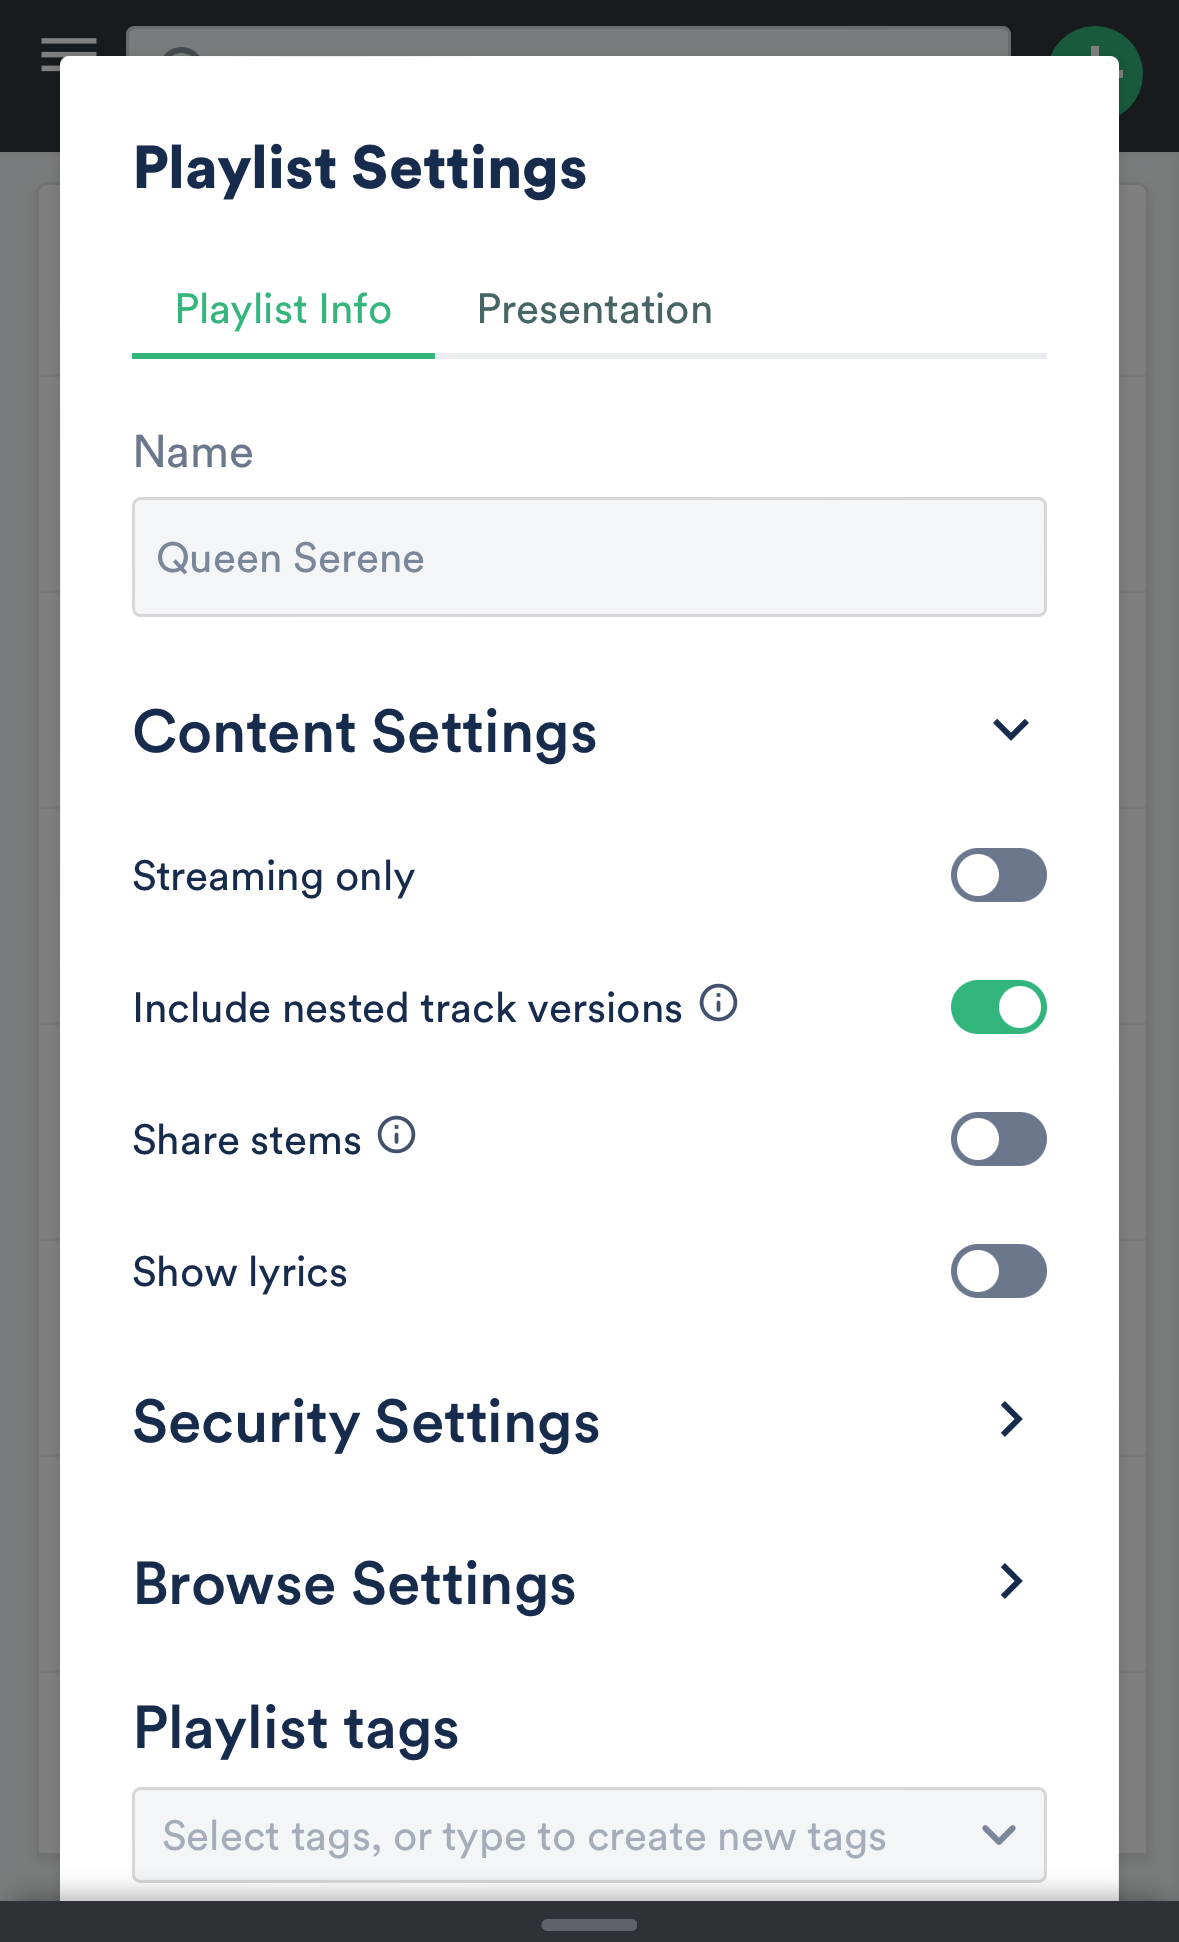
Task: Switch to the Presentation tab
Action: tap(595, 310)
